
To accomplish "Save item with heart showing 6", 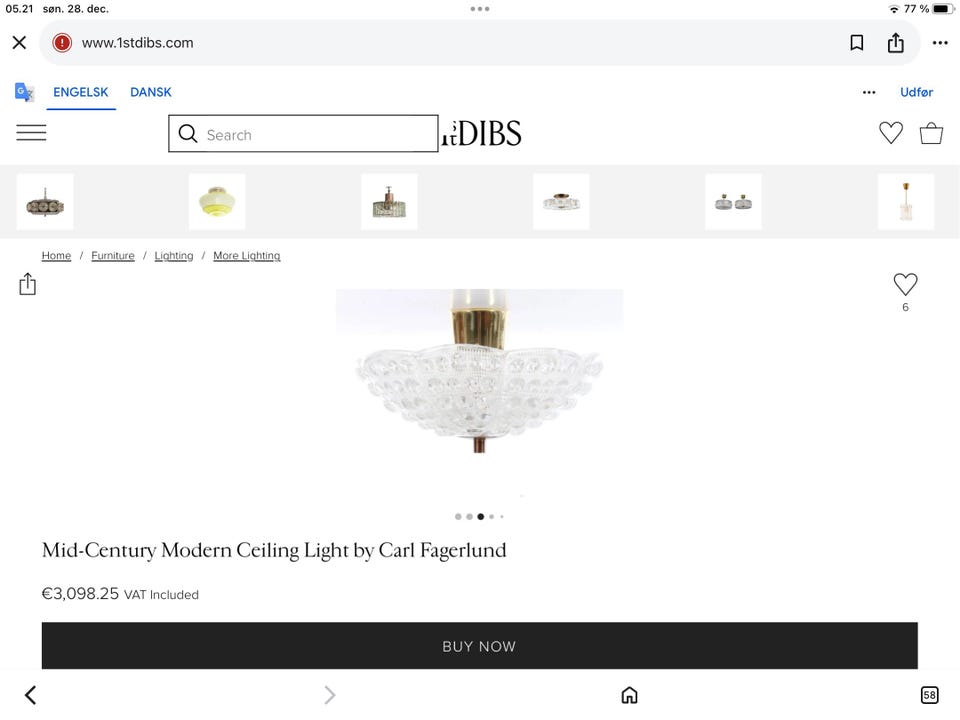I will 905,285.
